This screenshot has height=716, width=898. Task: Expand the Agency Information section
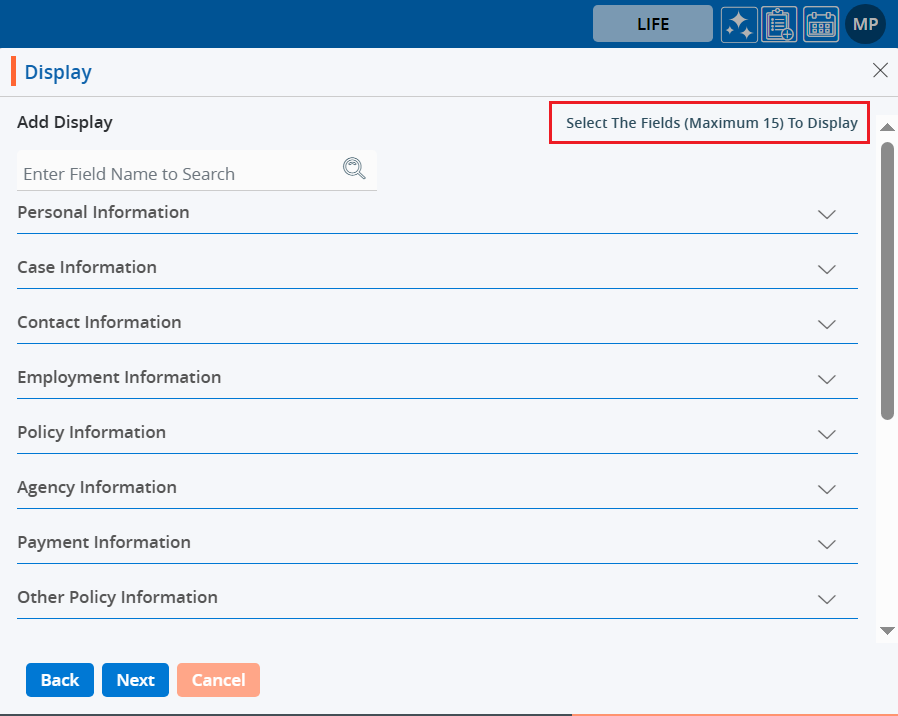pyautogui.click(x=826, y=489)
